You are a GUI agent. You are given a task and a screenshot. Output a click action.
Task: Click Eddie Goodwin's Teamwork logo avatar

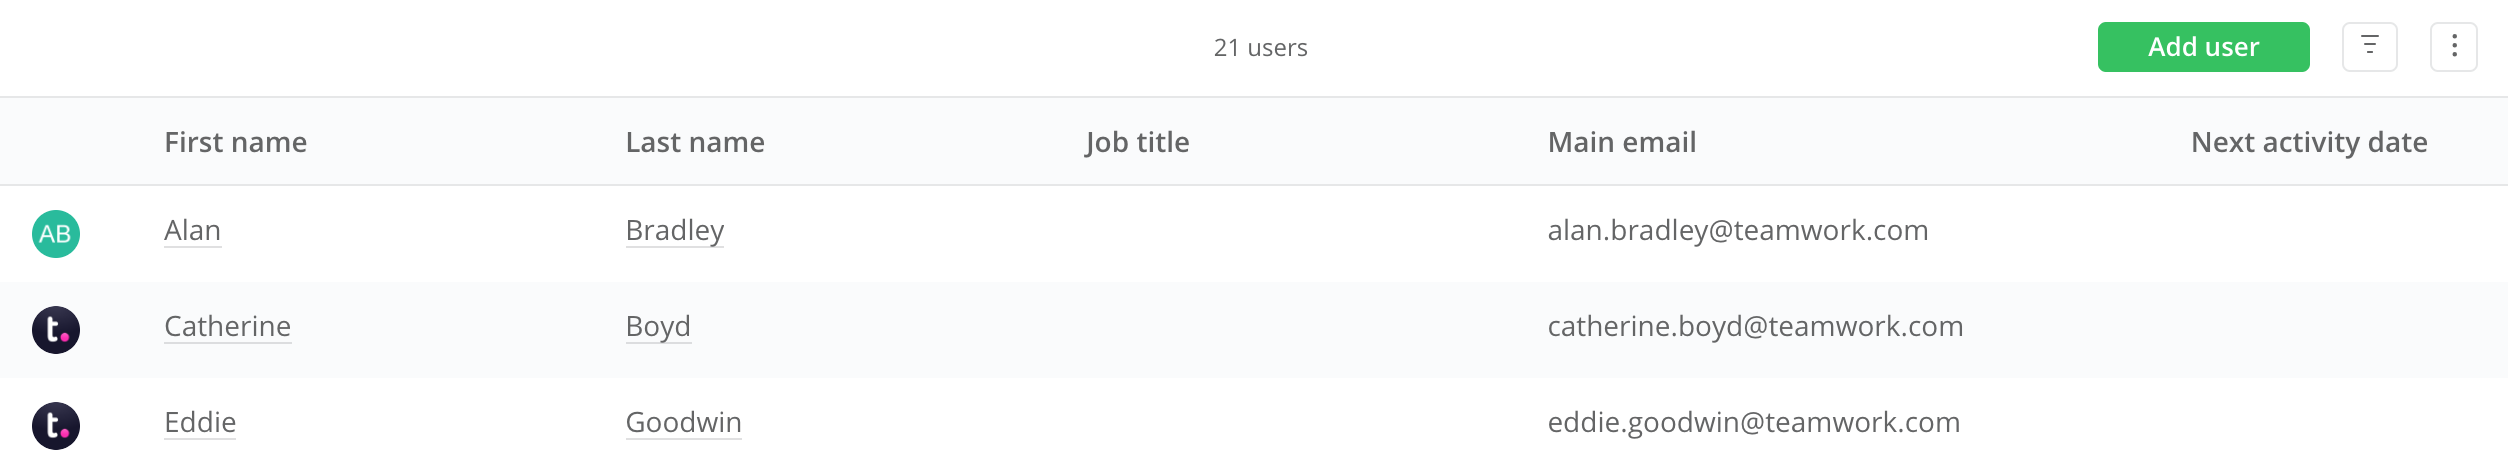pos(56,426)
